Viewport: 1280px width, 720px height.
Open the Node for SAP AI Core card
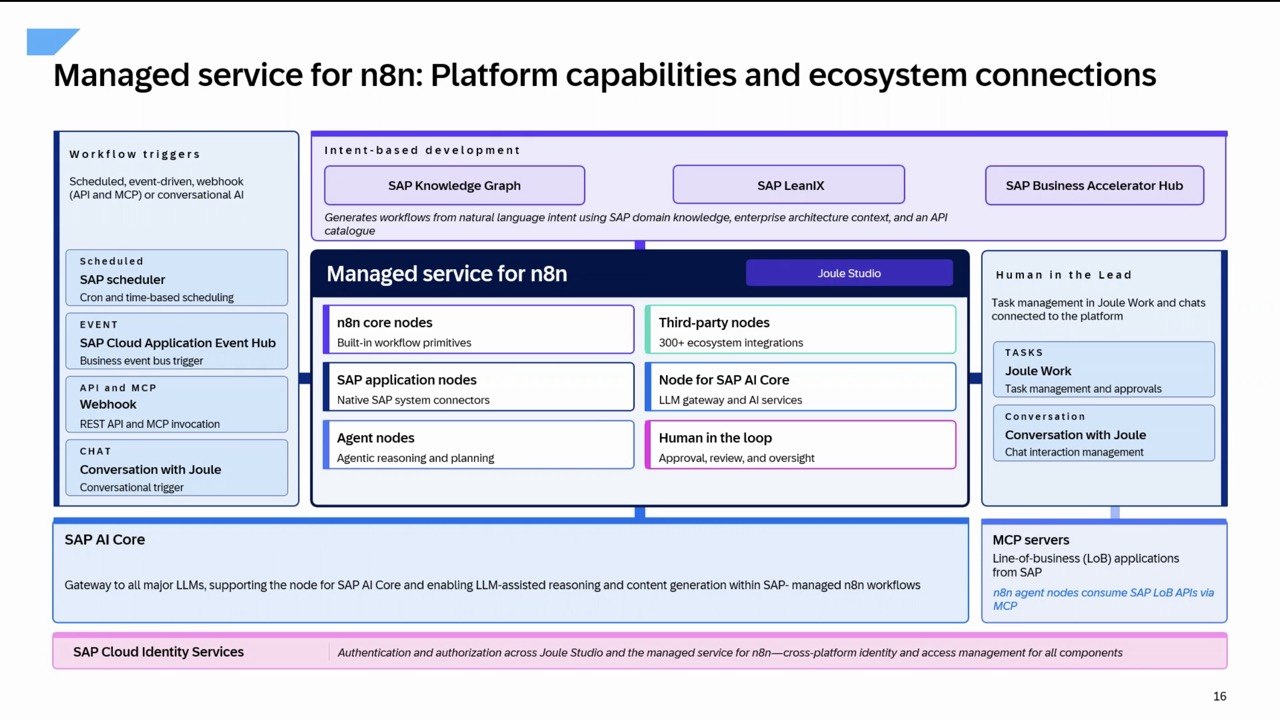800,388
